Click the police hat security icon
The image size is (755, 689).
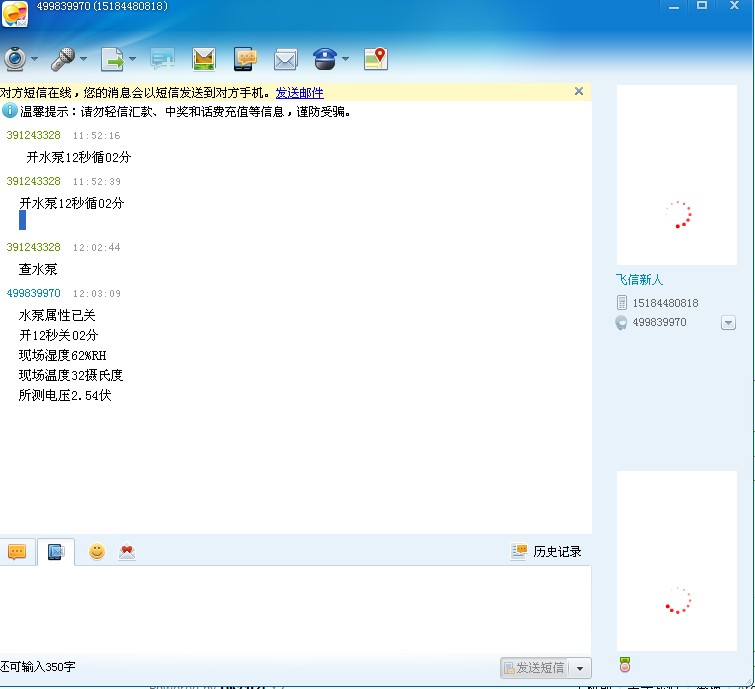pos(325,59)
